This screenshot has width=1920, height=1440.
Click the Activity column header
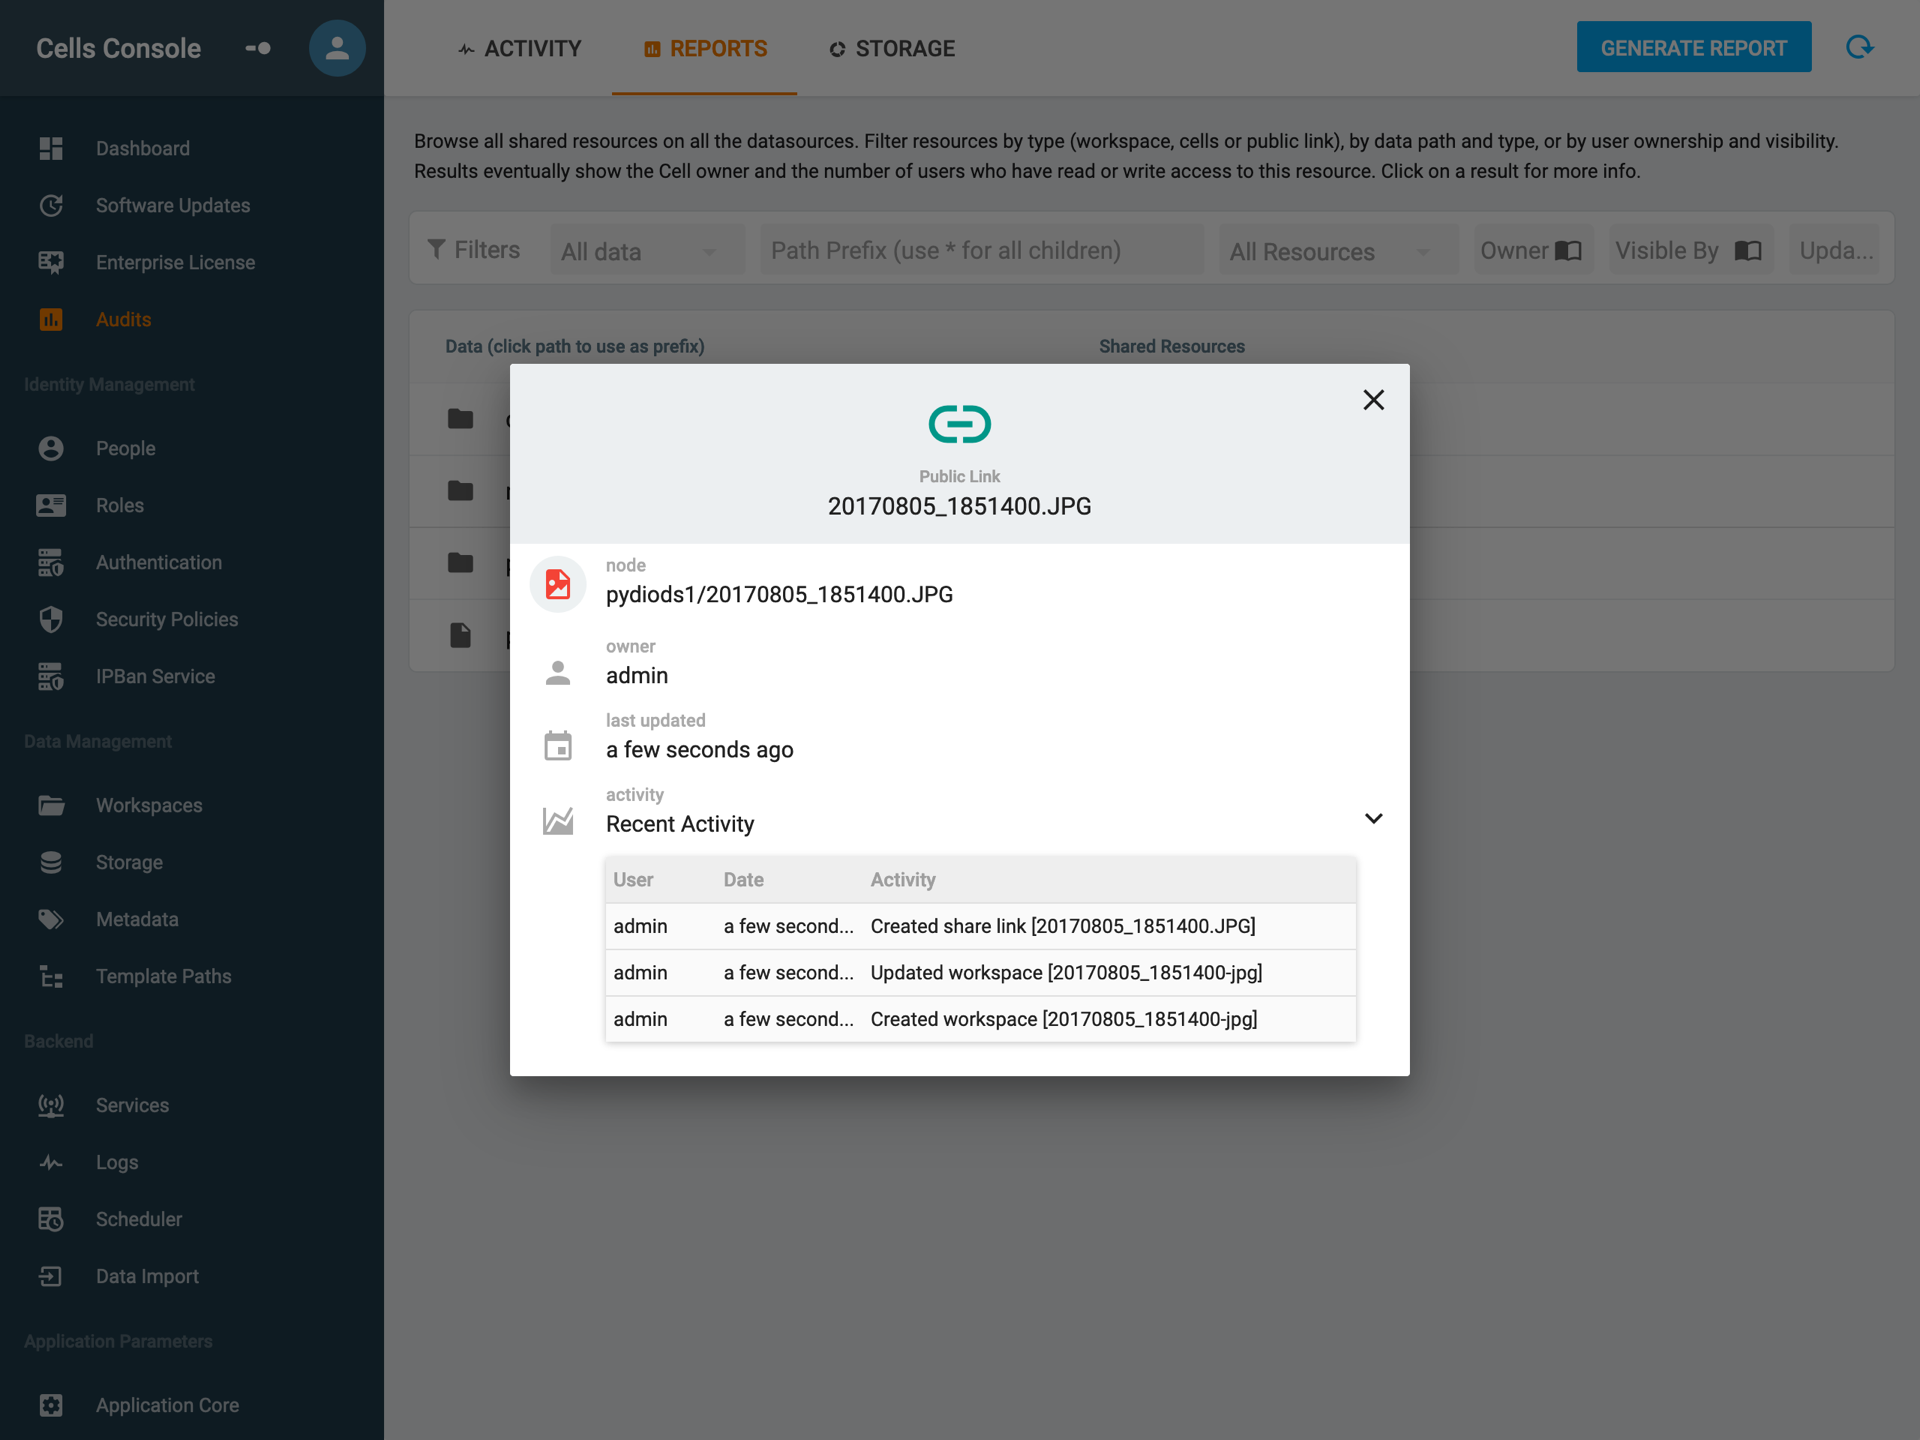(x=903, y=879)
